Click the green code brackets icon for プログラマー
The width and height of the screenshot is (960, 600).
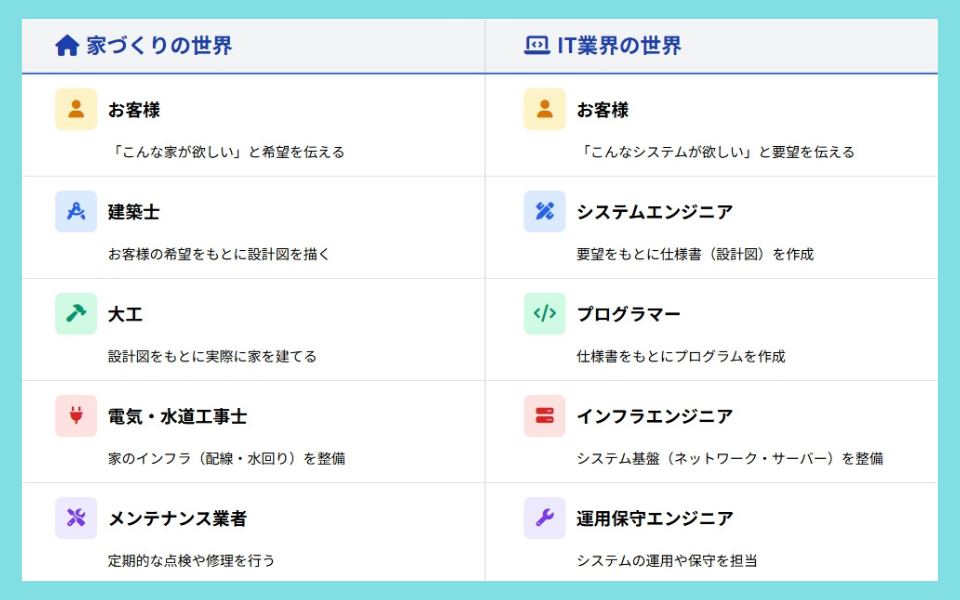(x=544, y=313)
